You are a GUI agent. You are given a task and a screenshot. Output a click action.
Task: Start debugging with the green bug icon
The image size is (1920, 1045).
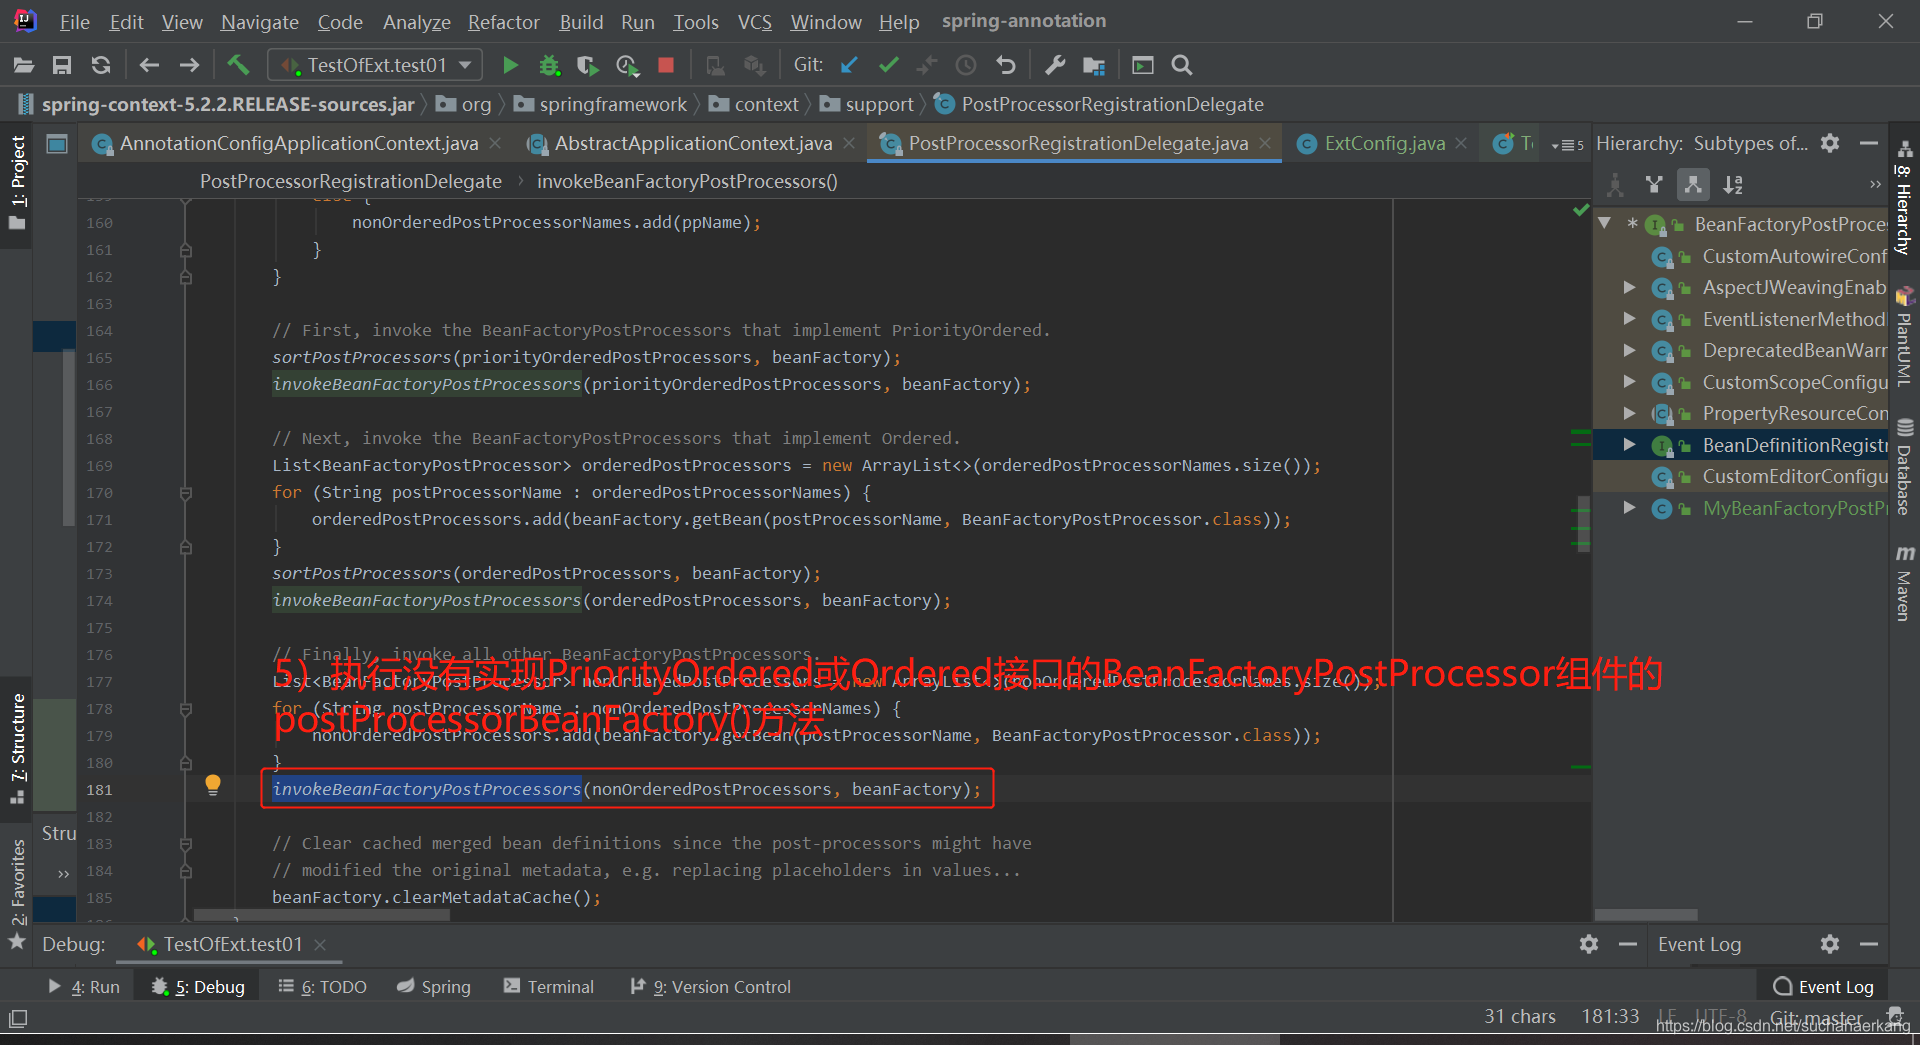(x=549, y=65)
